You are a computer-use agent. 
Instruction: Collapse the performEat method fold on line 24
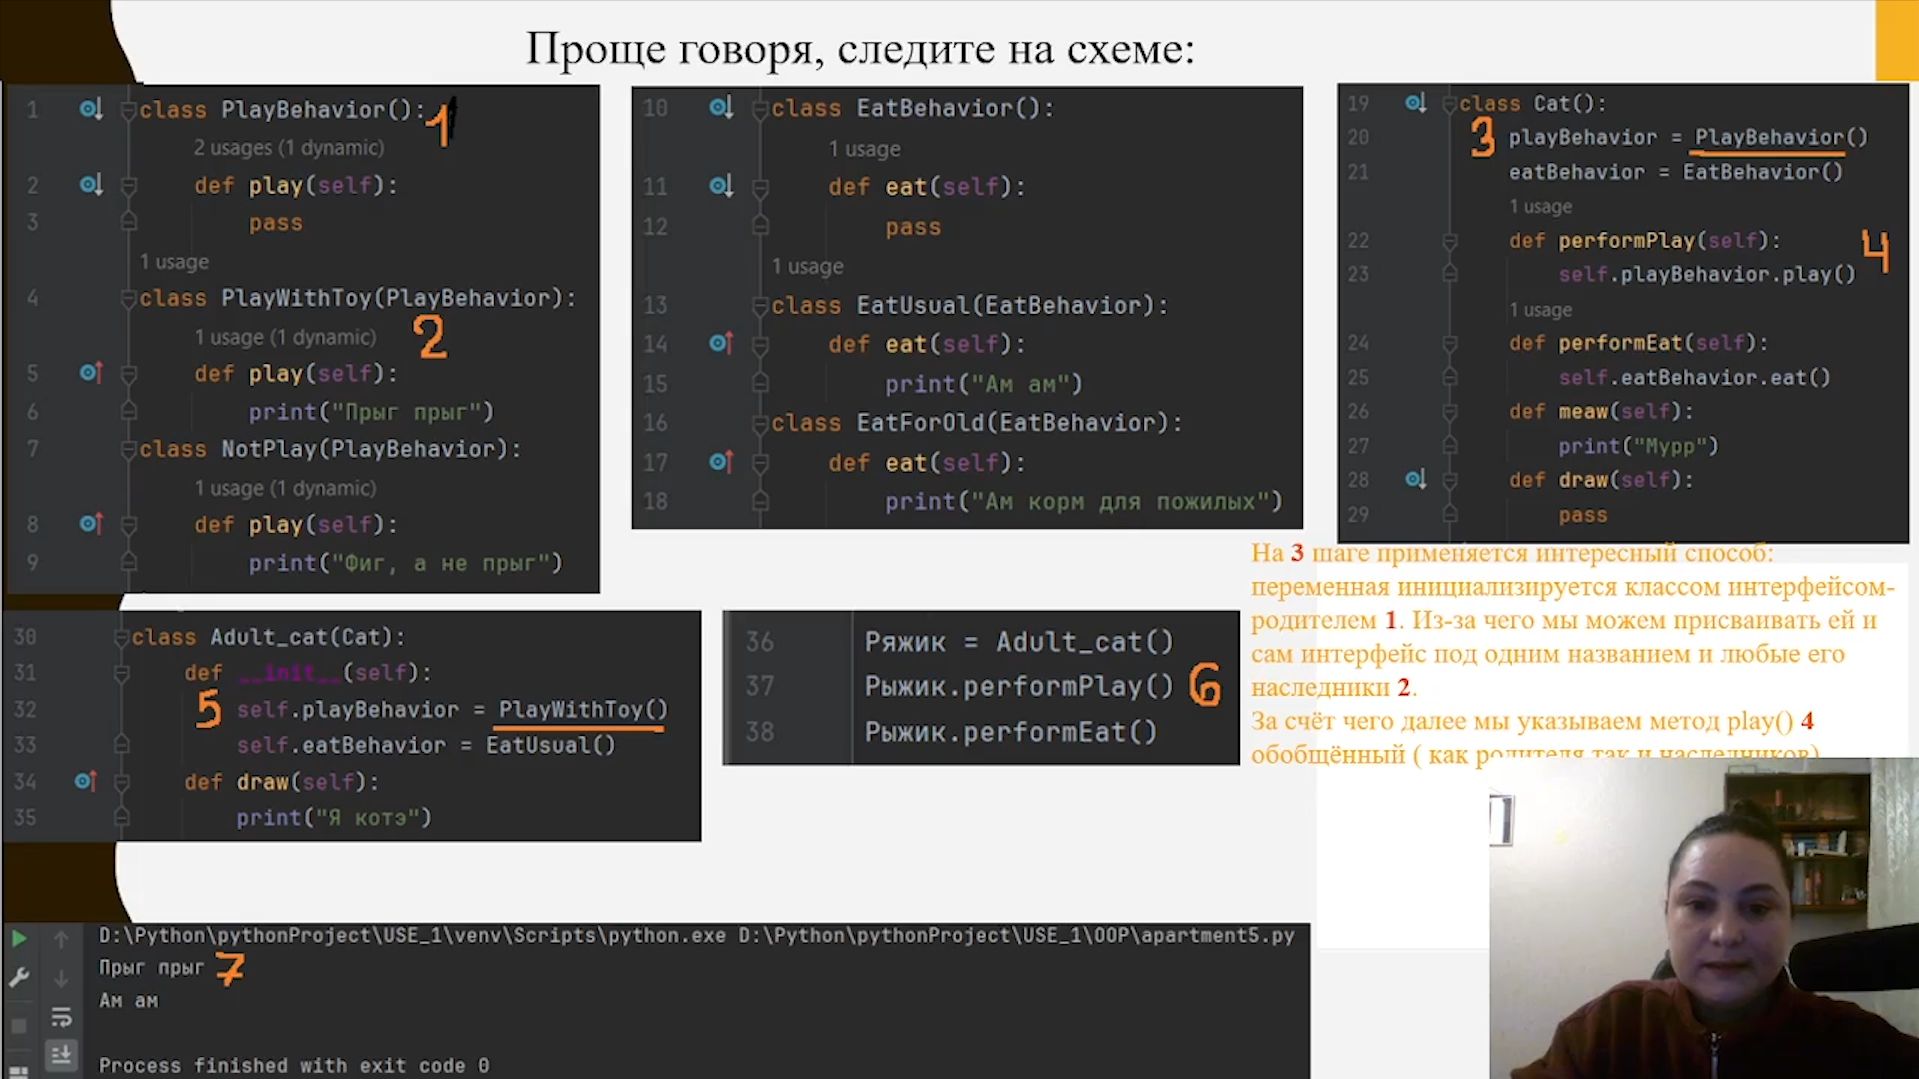pyautogui.click(x=1449, y=343)
